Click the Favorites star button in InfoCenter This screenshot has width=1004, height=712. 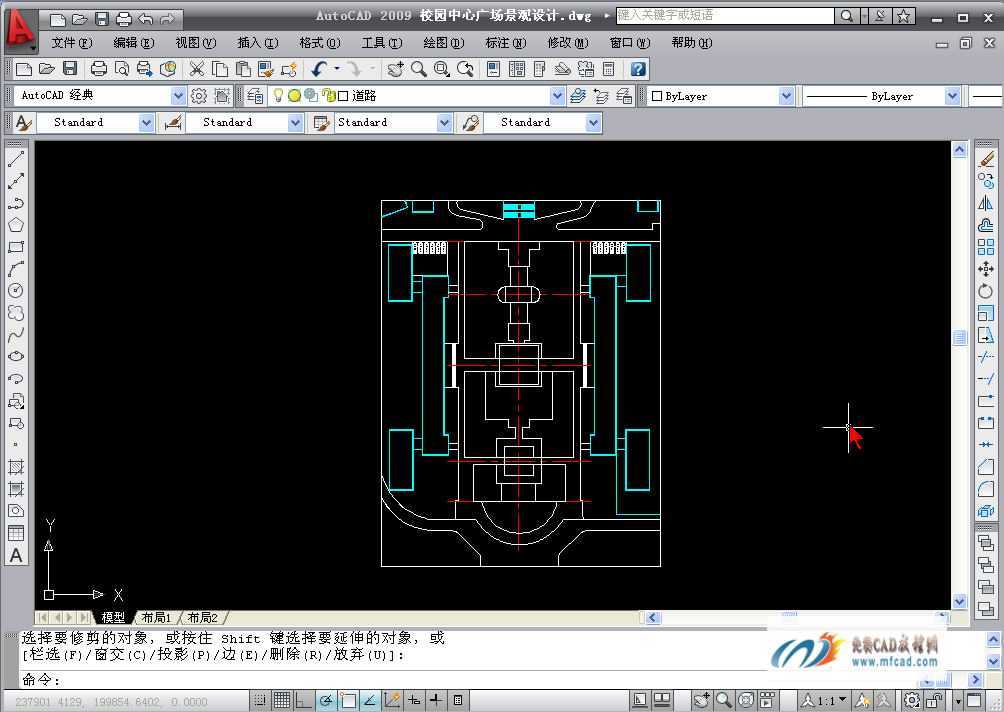click(903, 16)
